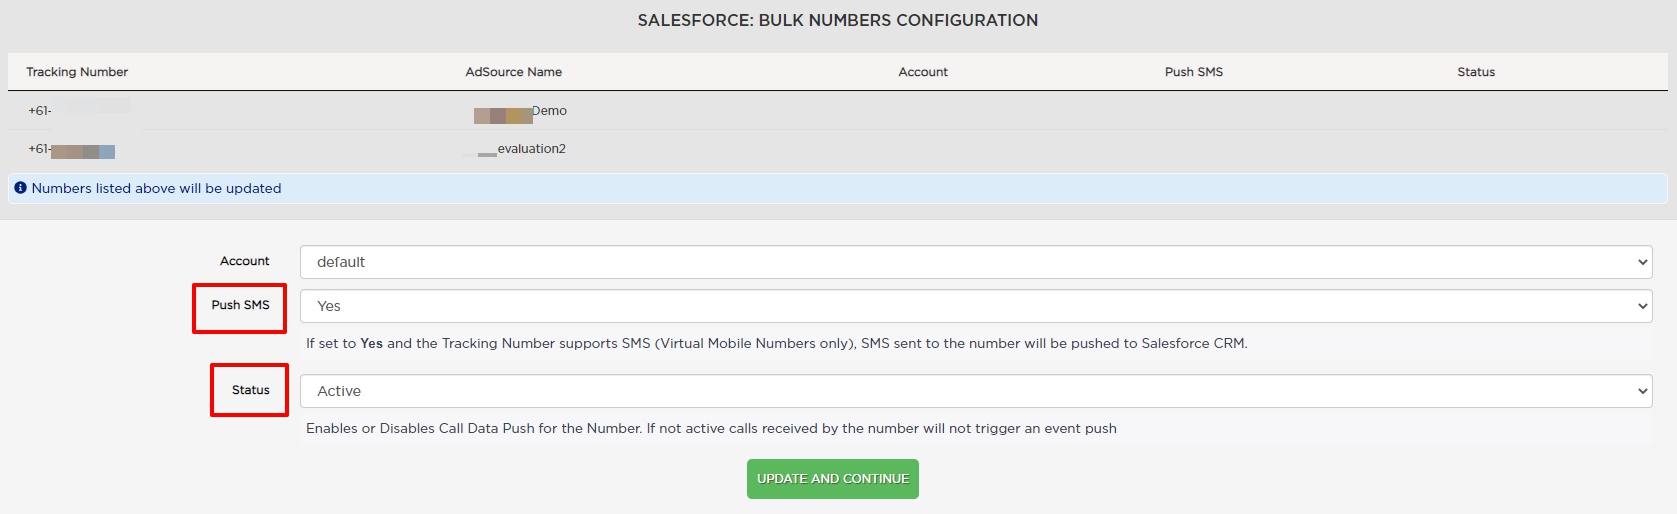This screenshot has width=1677, height=514.
Task: Open the Account dropdown showing default
Action: pos(976,262)
